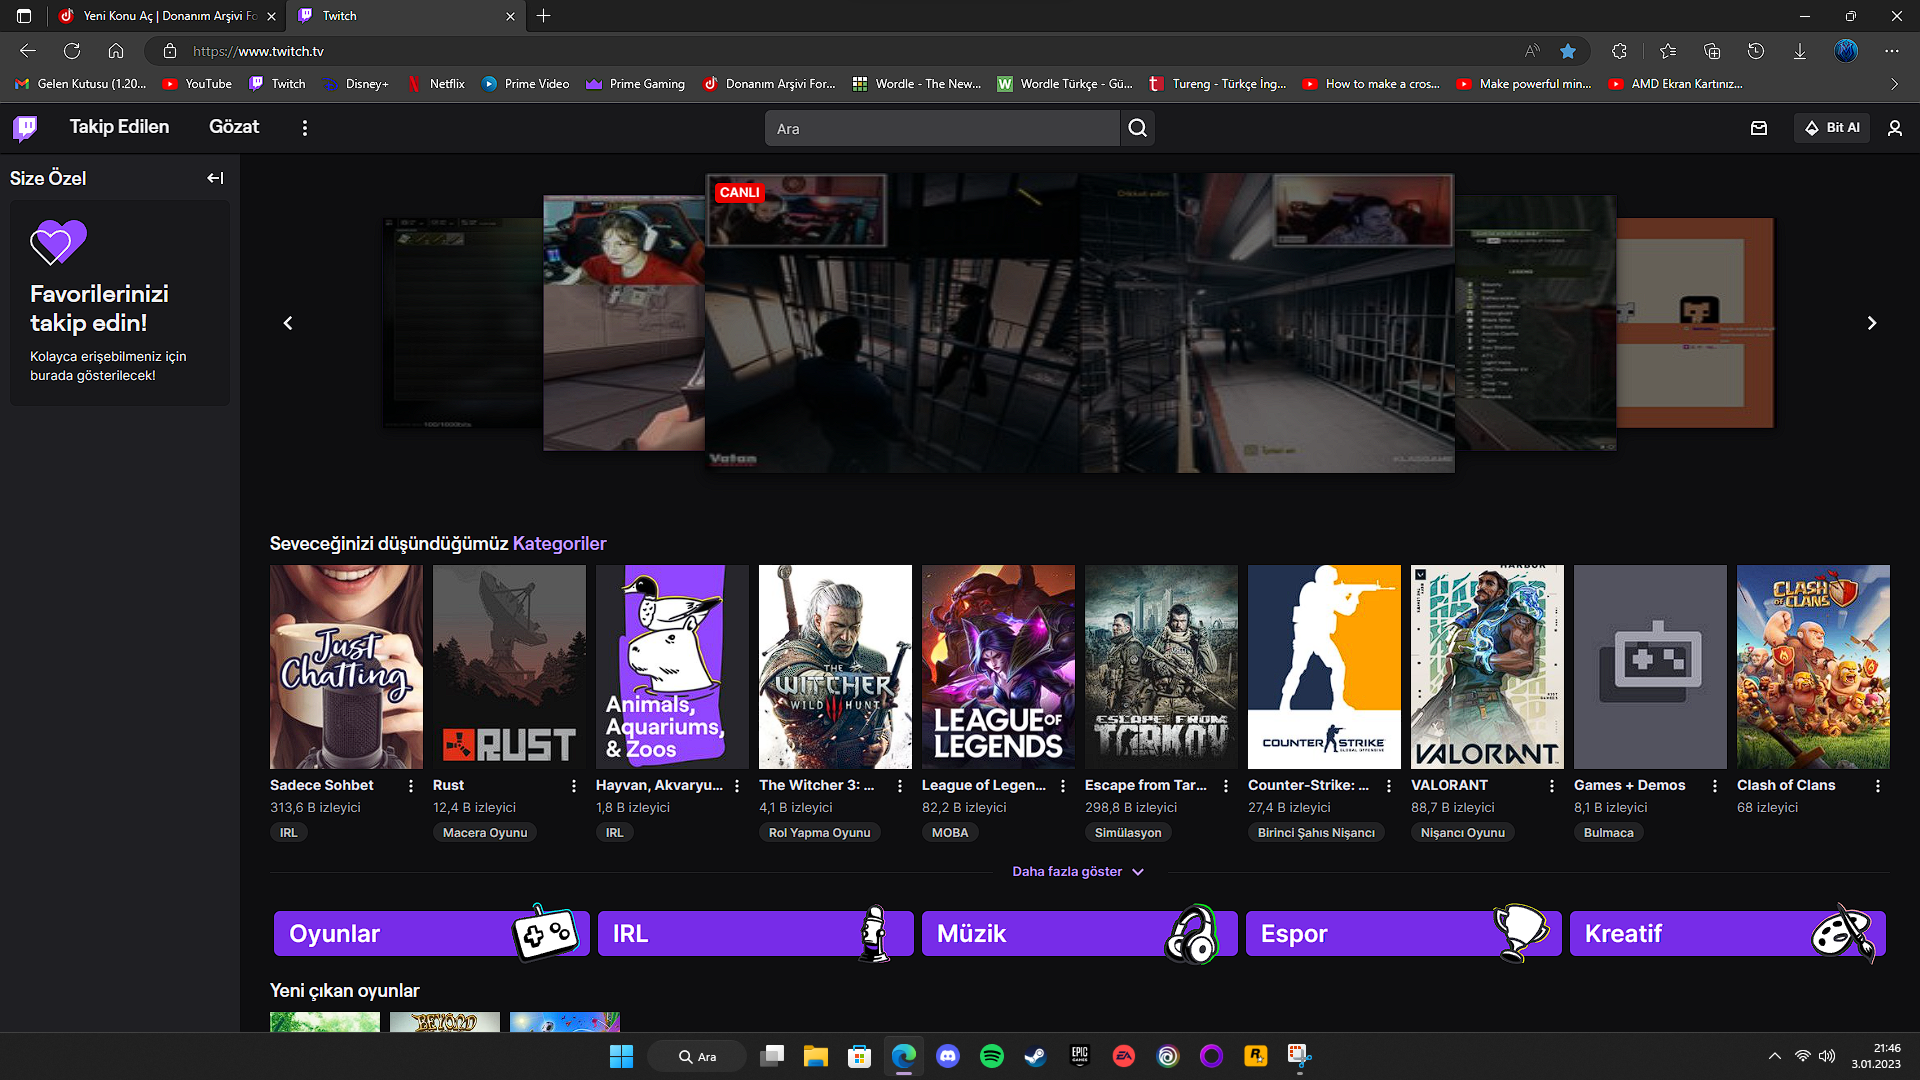The height and width of the screenshot is (1080, 1920).
Task: Open Just Chatting category thumbnail
Action: click(x=346, y=667)
